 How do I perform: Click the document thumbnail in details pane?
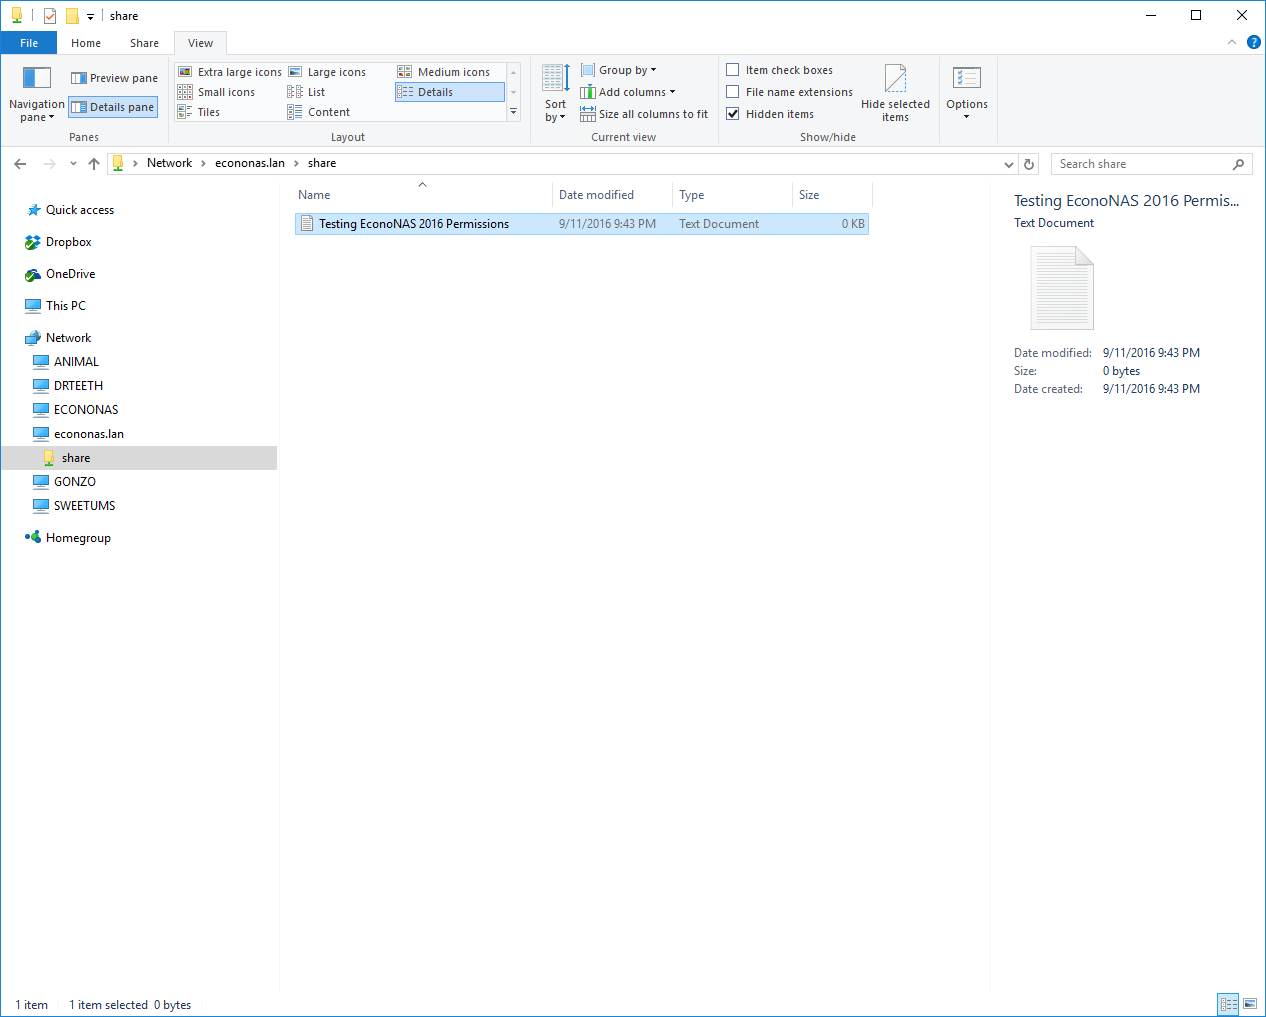(x=1062, y=288)
